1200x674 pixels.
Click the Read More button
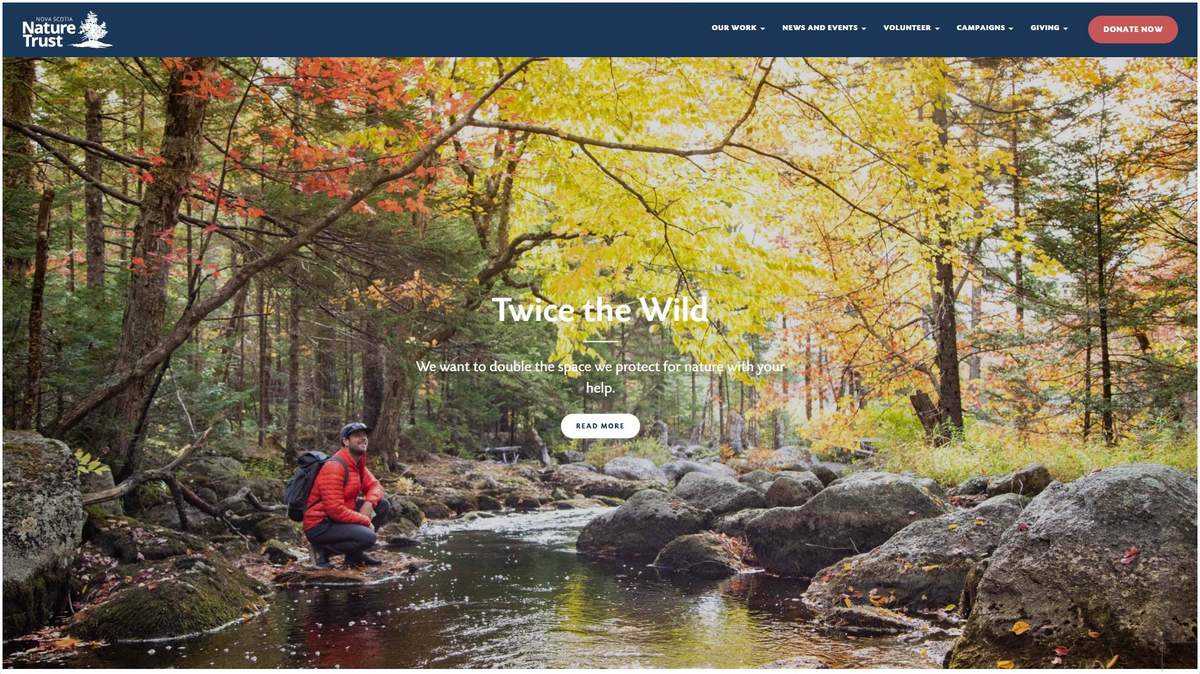(x=600, y=426)
